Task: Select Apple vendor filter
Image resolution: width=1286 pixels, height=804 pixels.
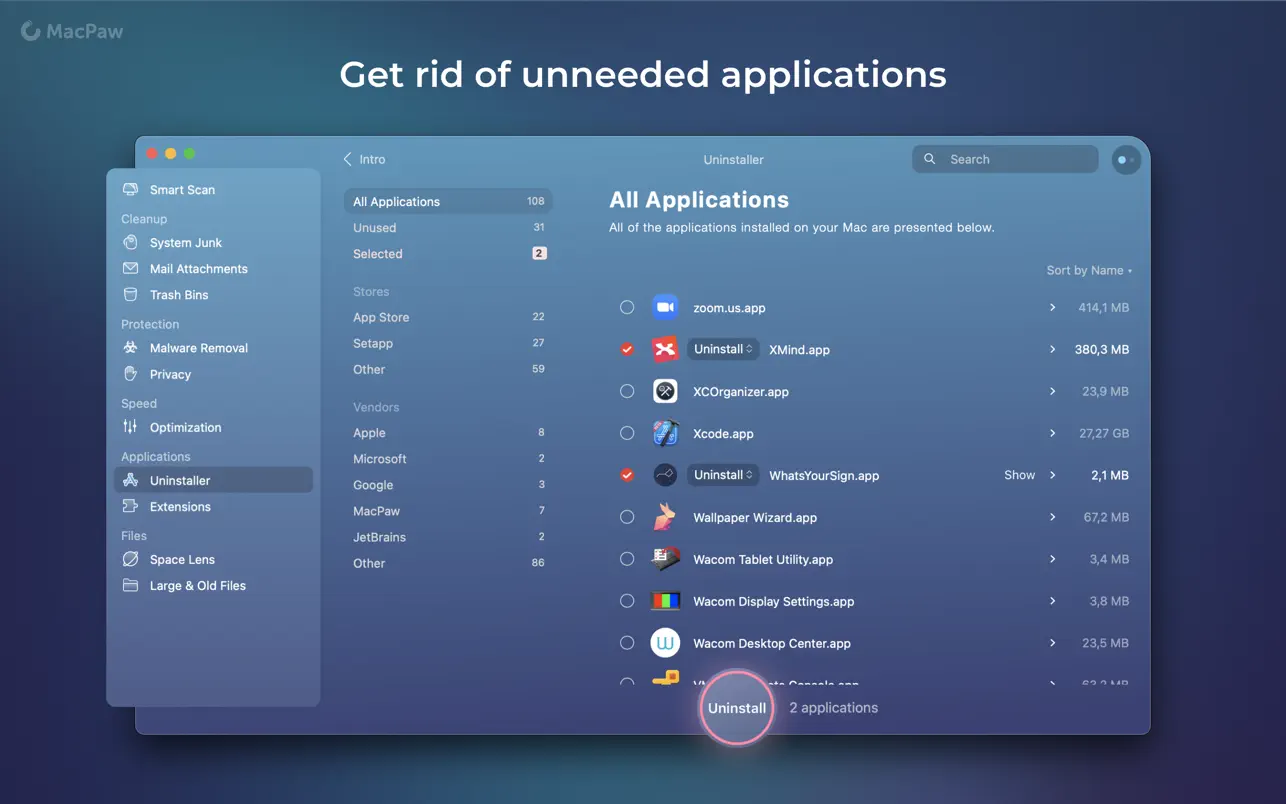Action: point(448,433)
